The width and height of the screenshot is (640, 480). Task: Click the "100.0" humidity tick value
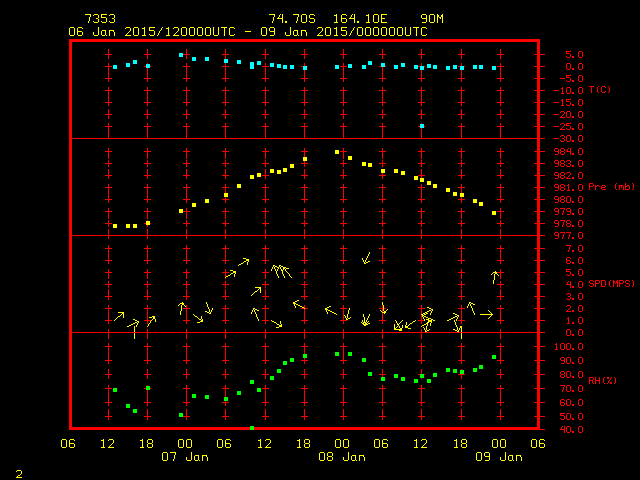pyautogui.click(x=568, y=347)
